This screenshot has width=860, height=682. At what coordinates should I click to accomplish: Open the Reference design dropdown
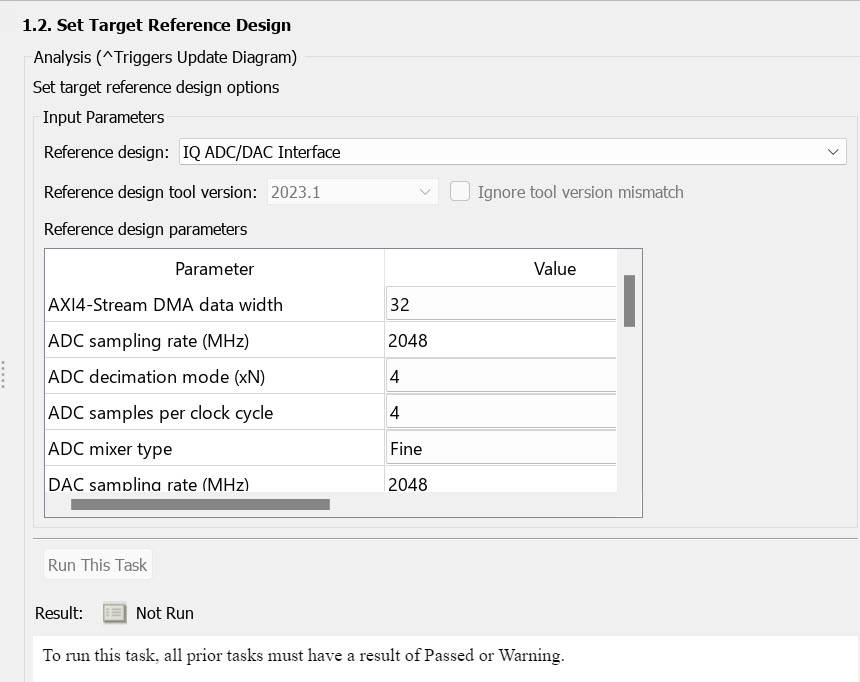point(512,152)
